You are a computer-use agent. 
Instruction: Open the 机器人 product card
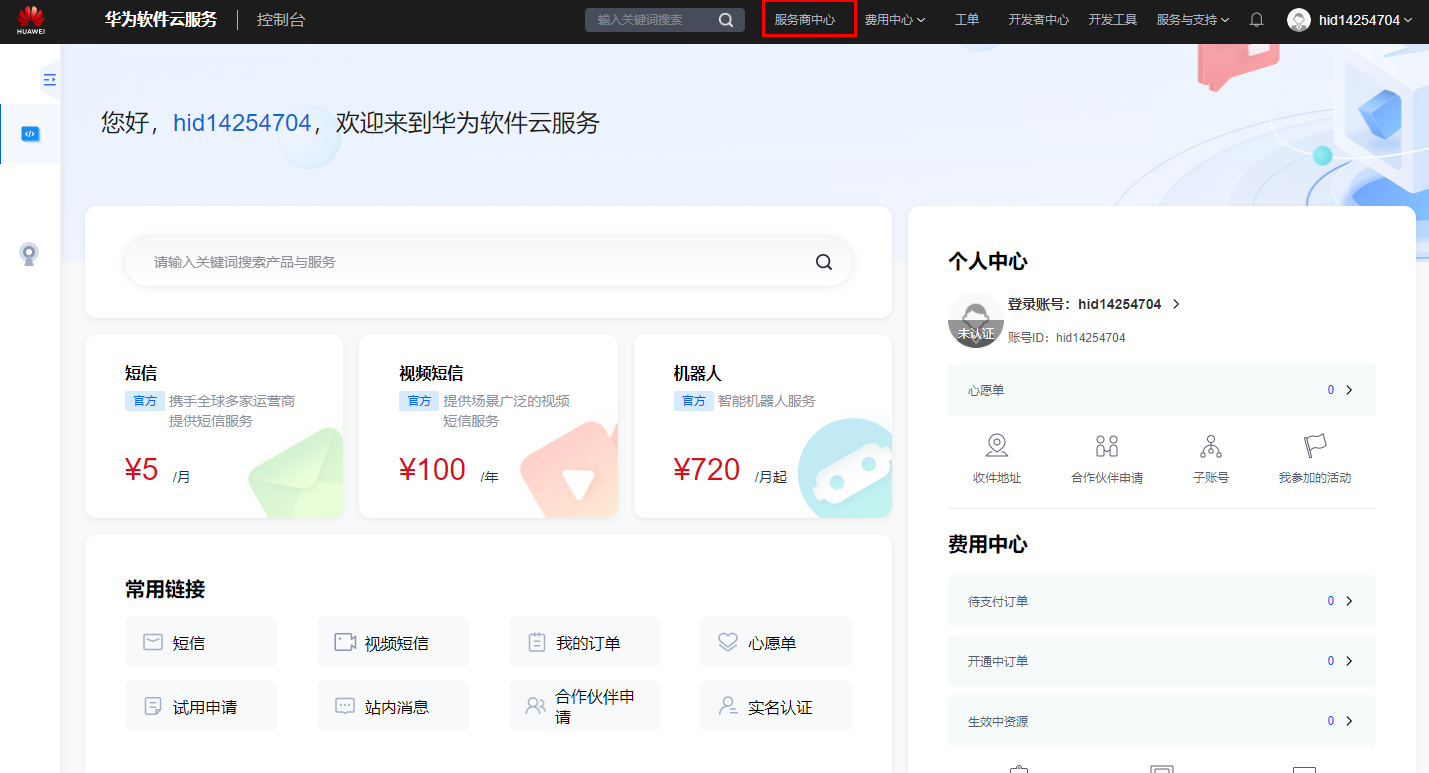point(763,426)
